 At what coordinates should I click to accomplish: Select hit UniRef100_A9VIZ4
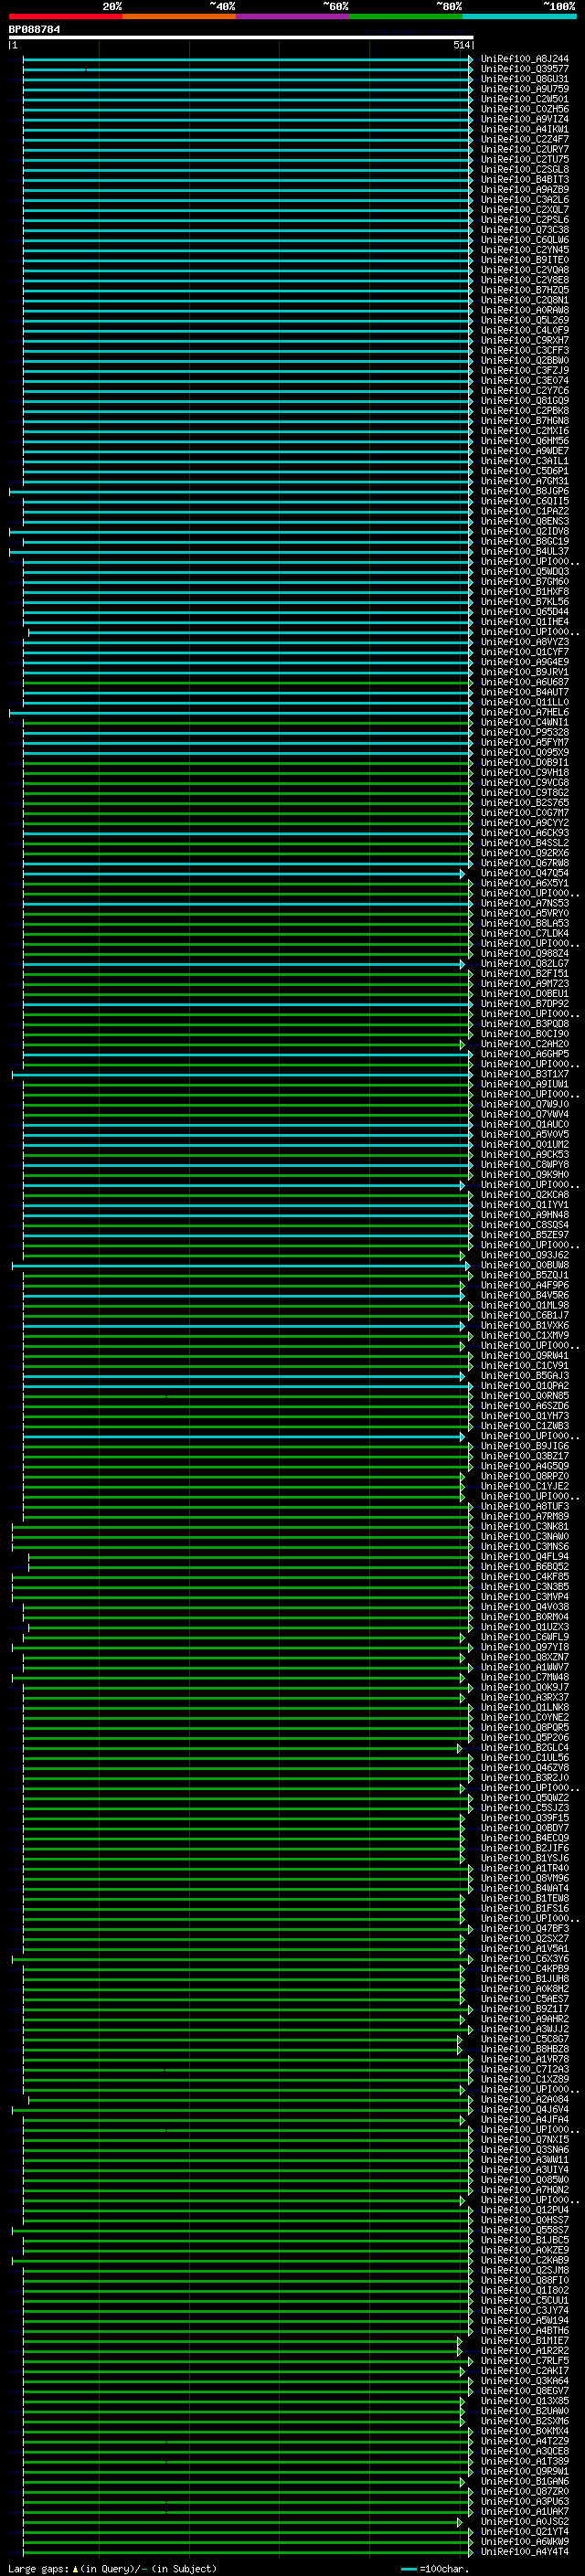pos(525,119)
